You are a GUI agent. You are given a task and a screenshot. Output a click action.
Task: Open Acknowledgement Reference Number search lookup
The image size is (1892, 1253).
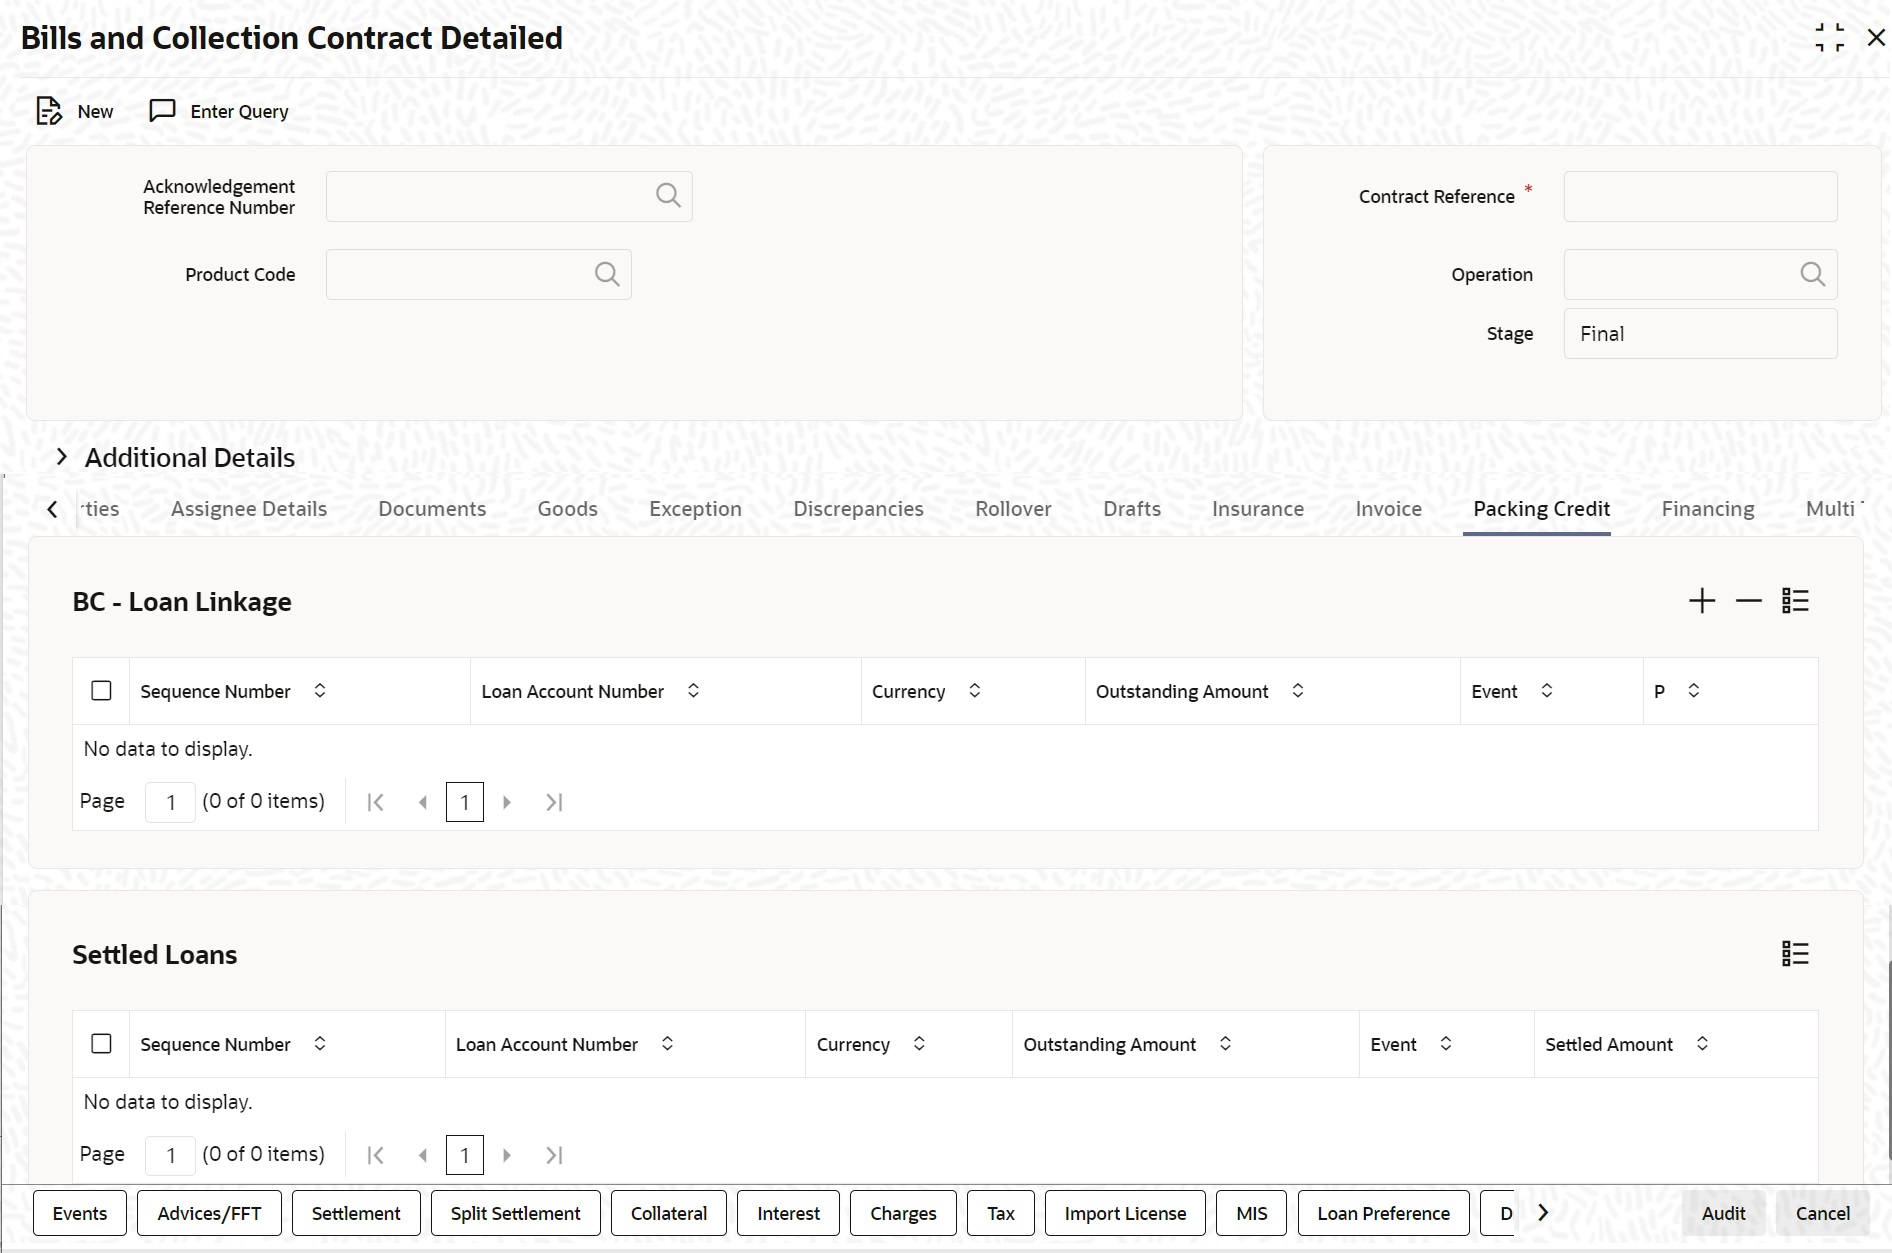click(668, 196)
